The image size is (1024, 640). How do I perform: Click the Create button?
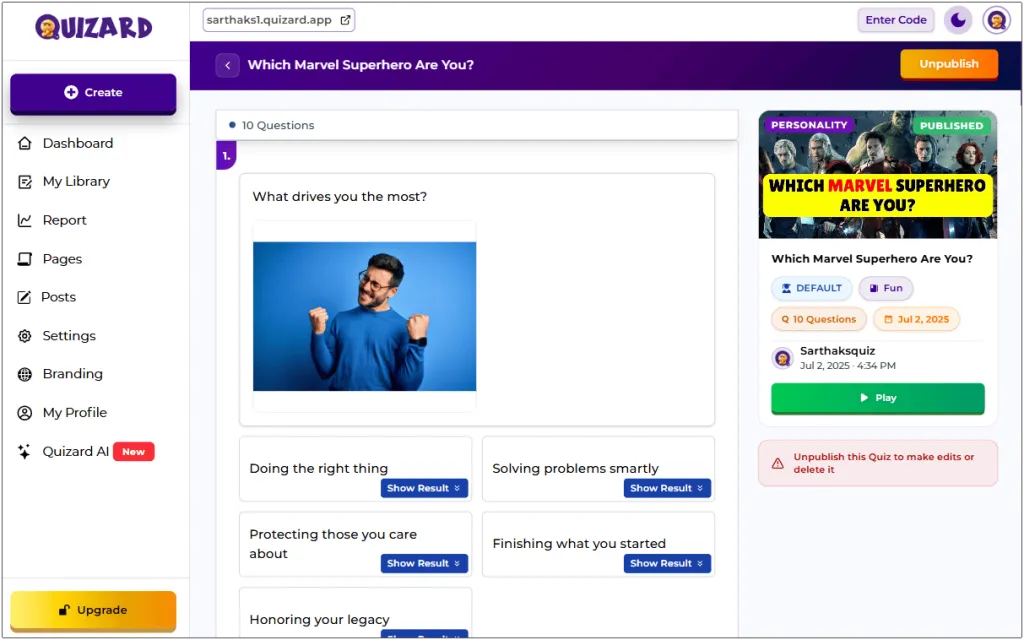93,93
